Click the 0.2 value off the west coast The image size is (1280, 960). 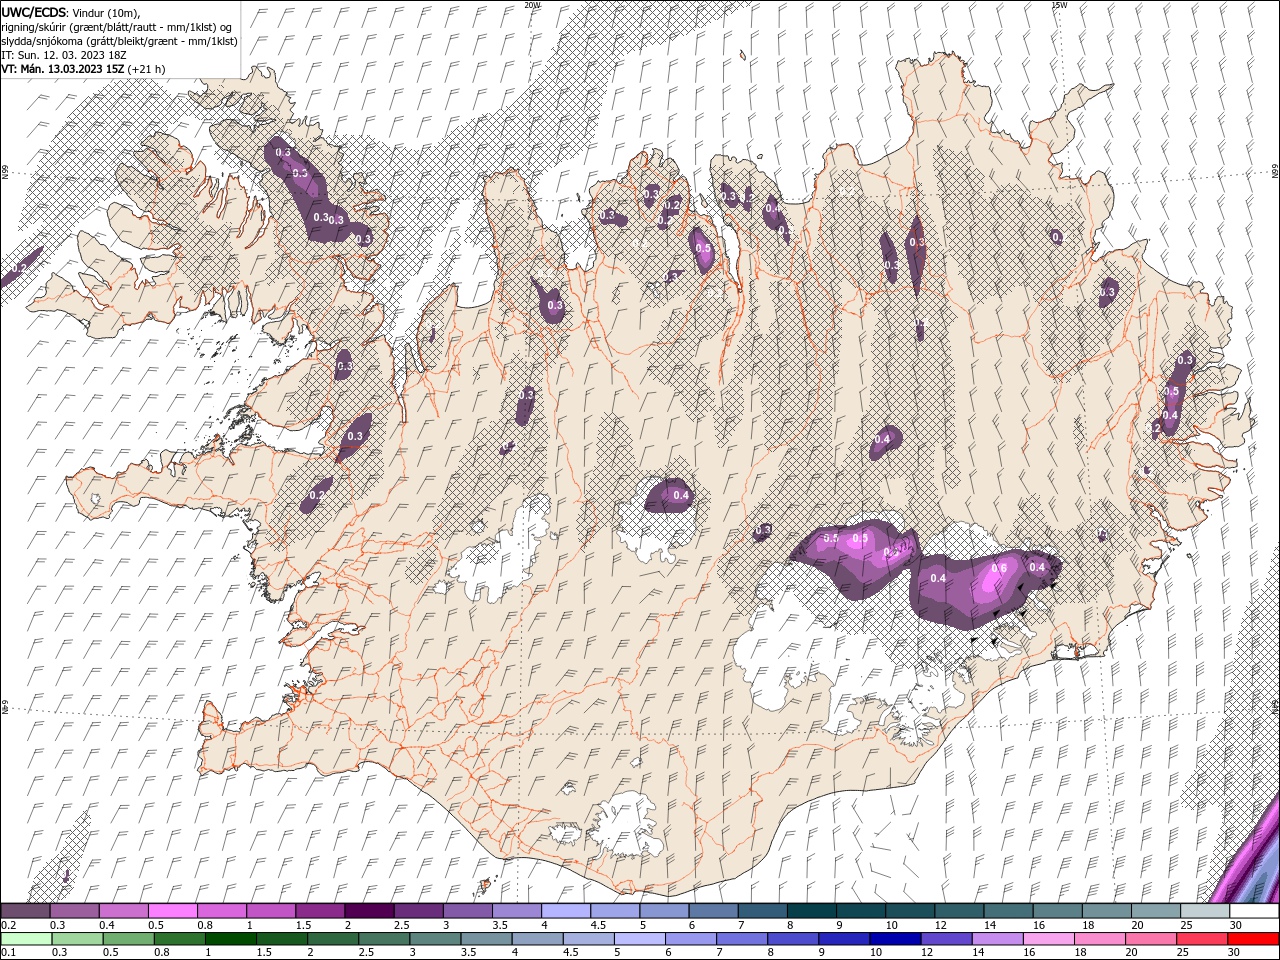18,269
